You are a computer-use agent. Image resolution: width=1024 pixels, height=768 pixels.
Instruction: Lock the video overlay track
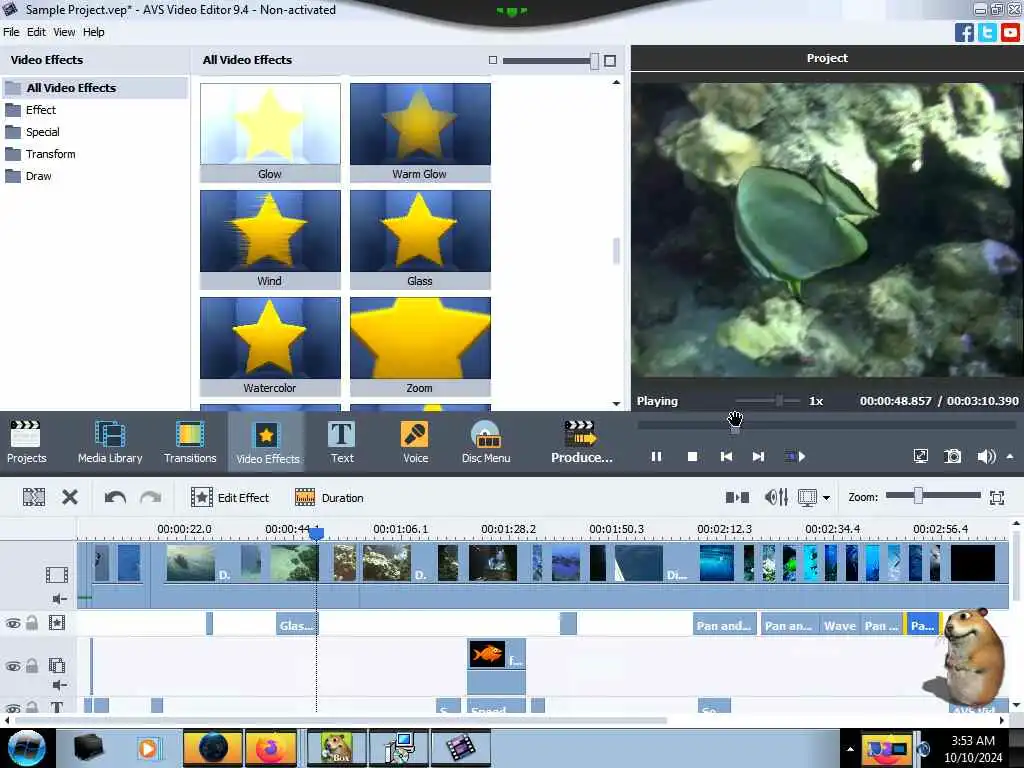(x=31, y=665)
